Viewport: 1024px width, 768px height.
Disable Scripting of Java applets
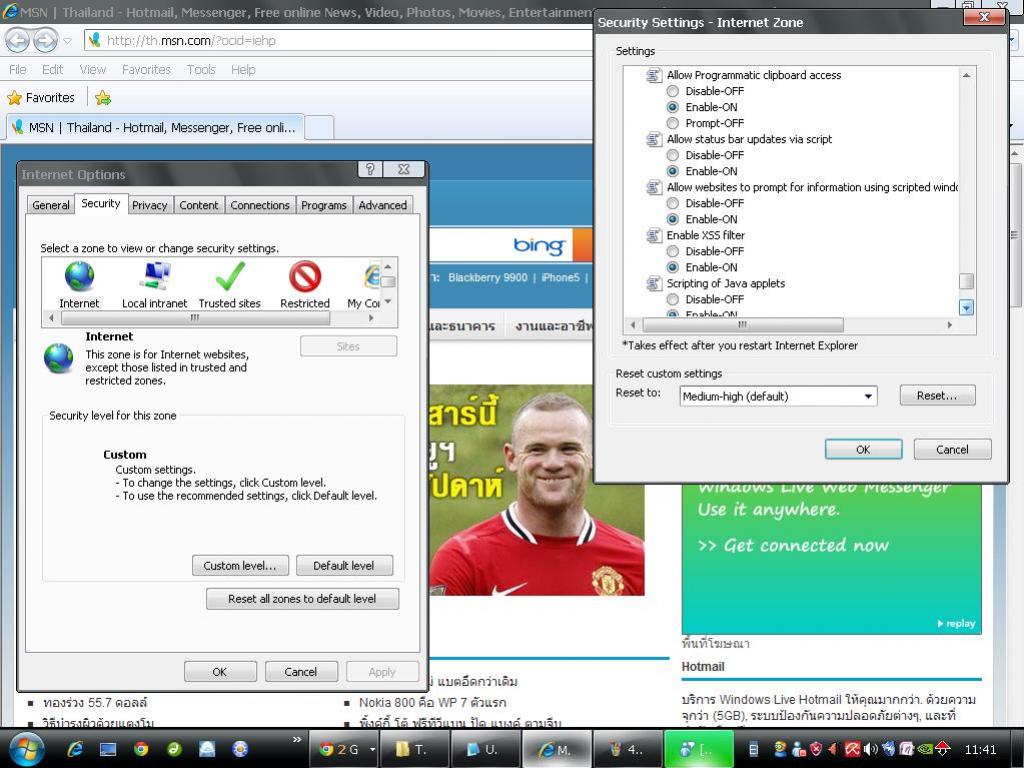tap(673, 300)
